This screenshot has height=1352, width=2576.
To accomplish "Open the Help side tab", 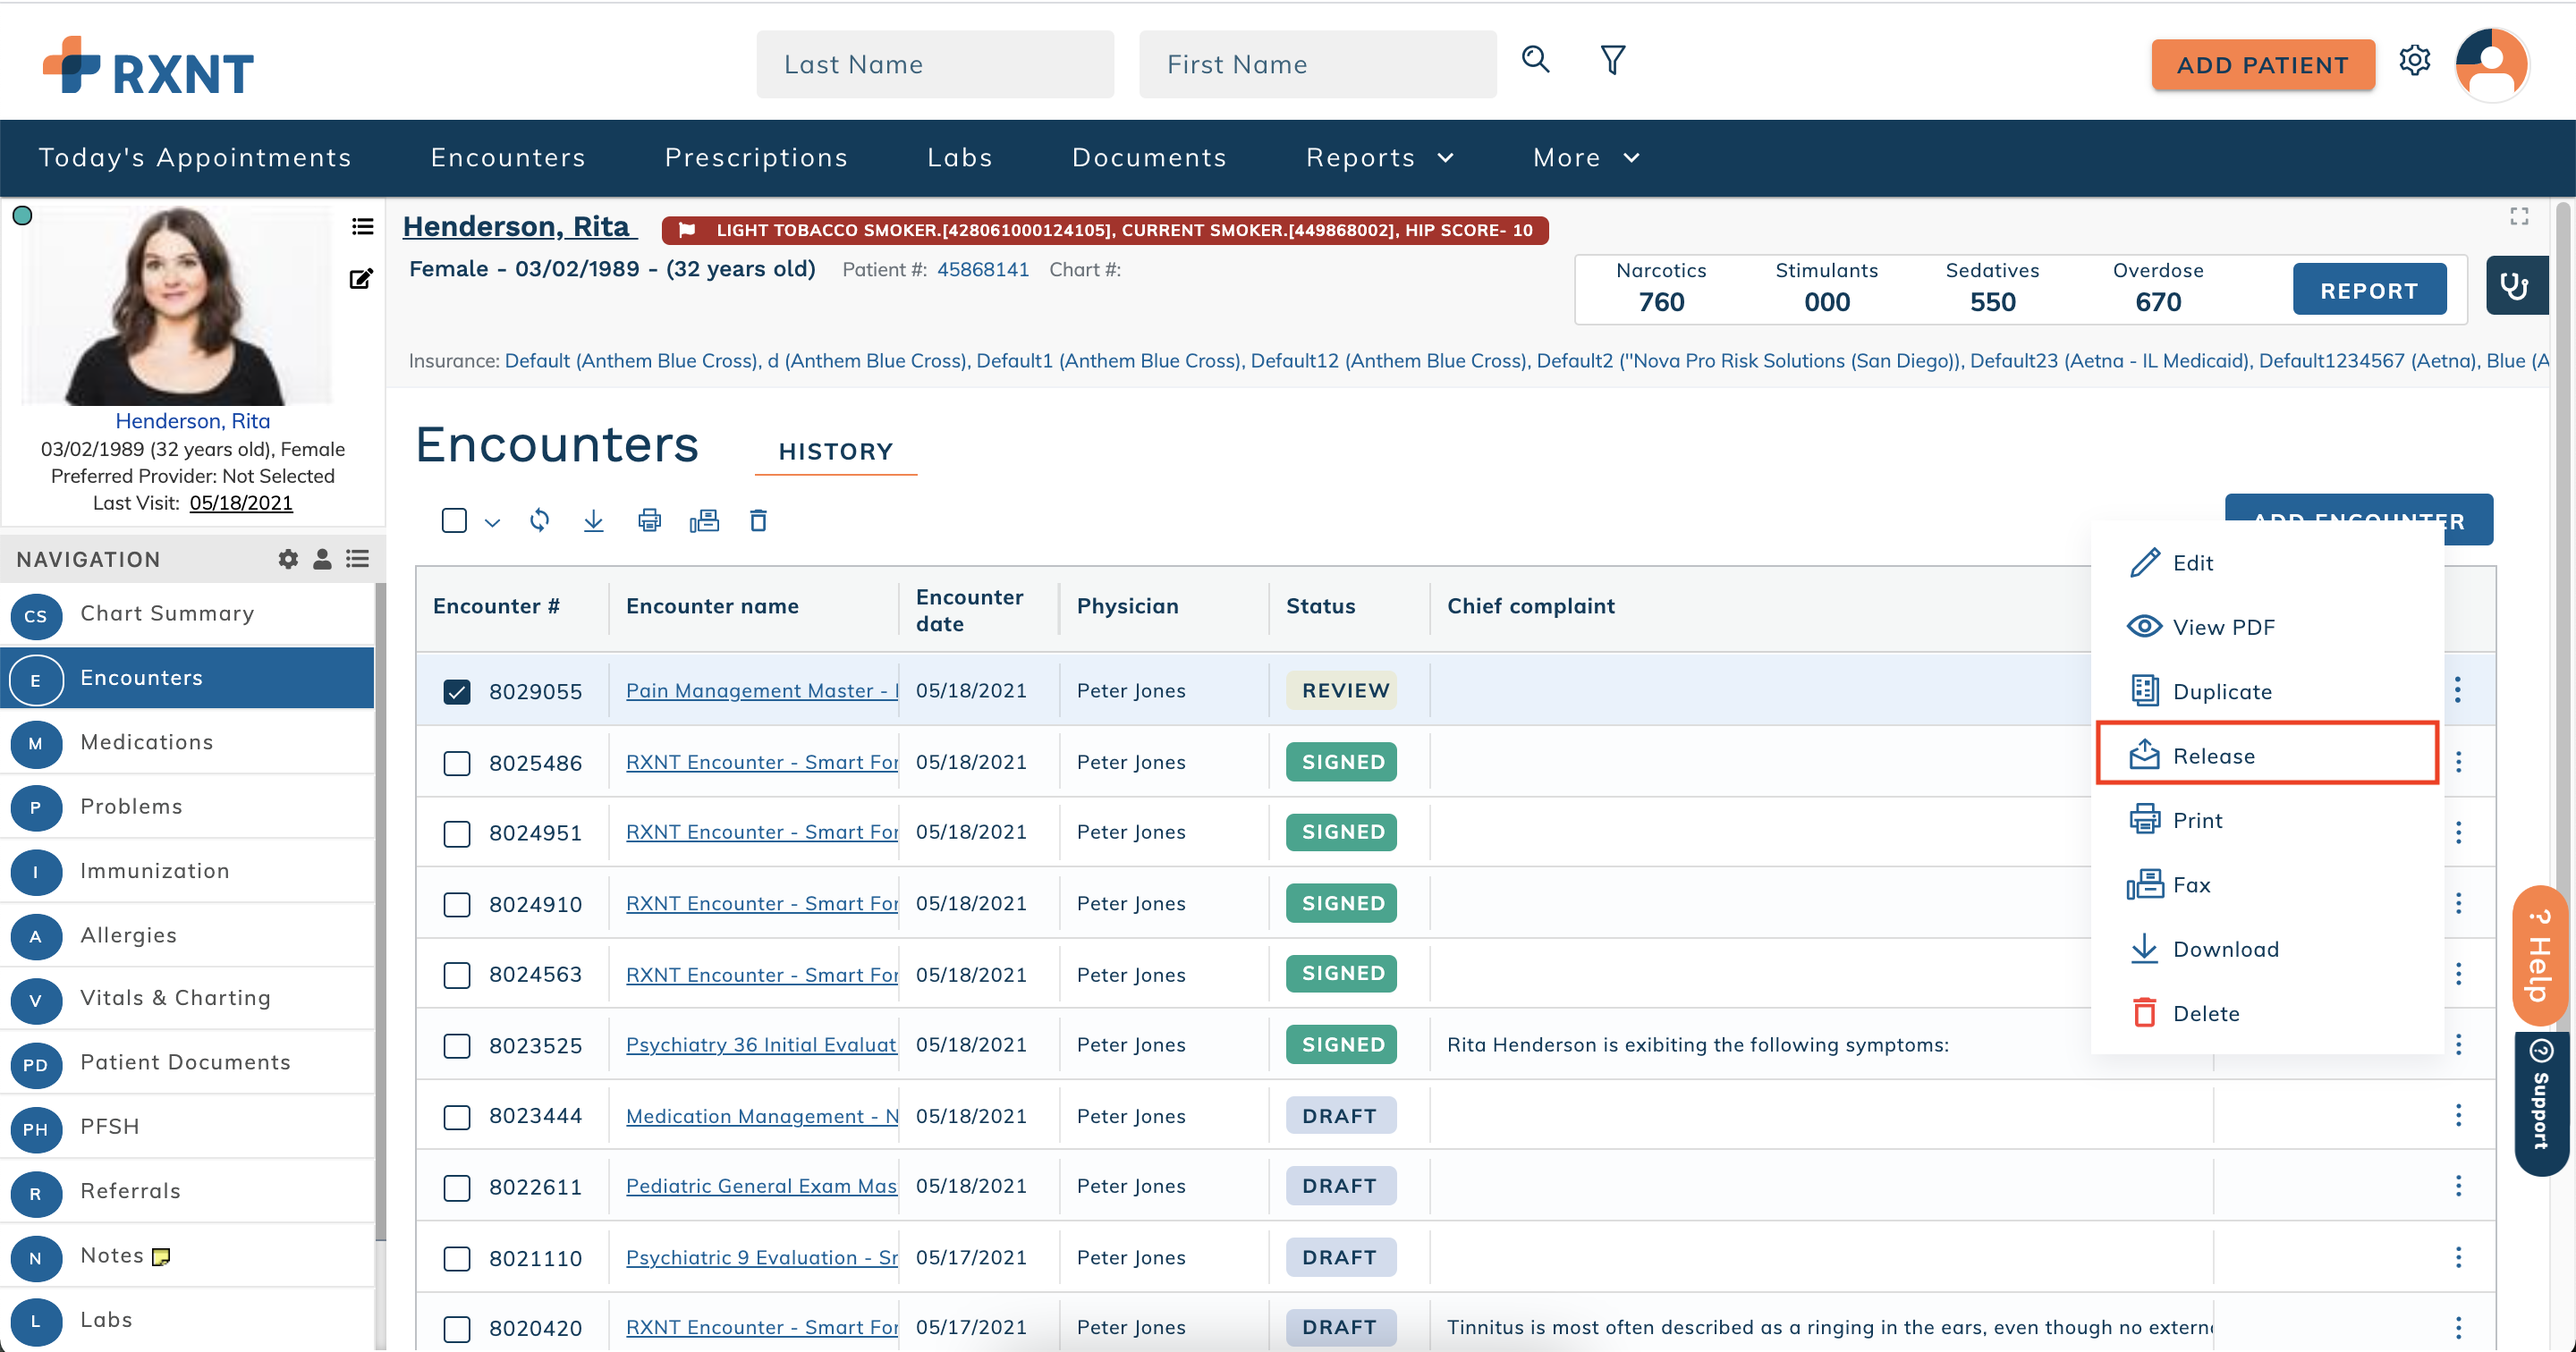I will [x=2539, y=955].
